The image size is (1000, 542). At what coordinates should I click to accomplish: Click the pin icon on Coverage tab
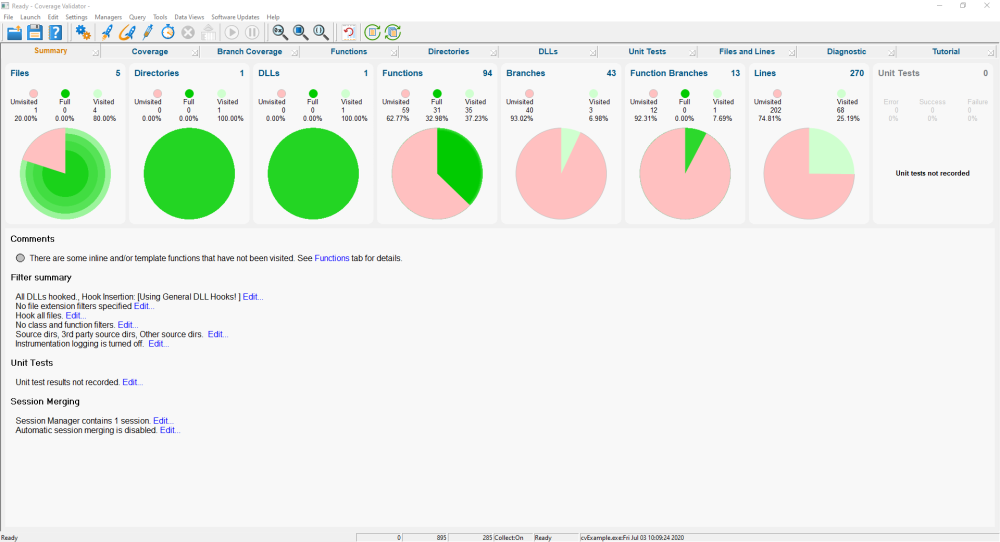coord(195,52)
